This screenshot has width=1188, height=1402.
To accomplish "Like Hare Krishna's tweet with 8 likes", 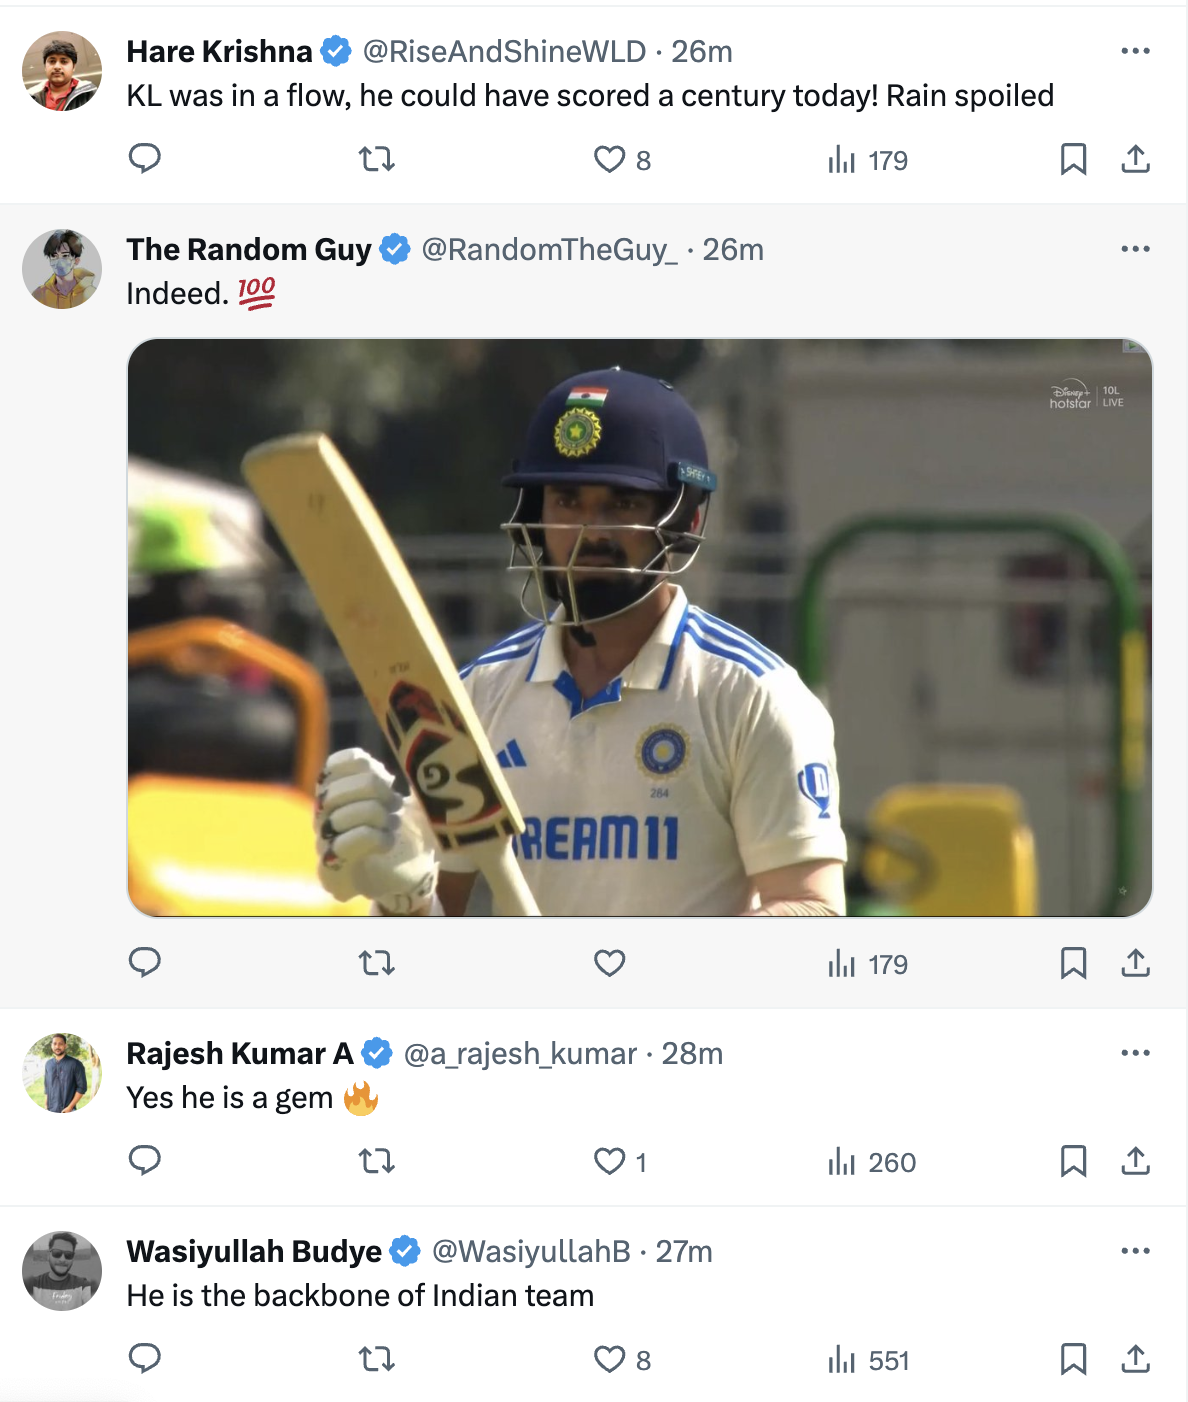I will pos(610,160).
